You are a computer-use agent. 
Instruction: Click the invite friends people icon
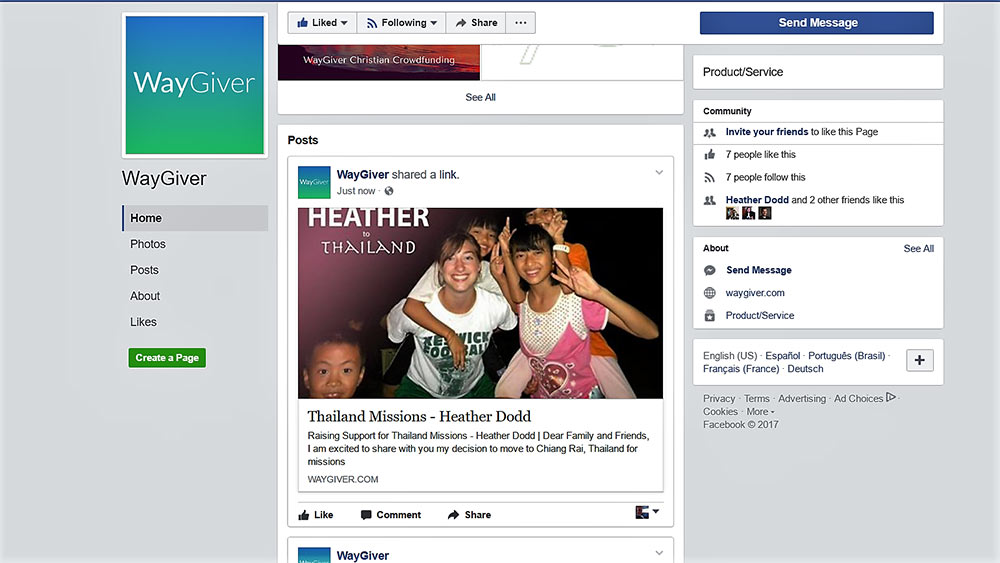point(709,133)
